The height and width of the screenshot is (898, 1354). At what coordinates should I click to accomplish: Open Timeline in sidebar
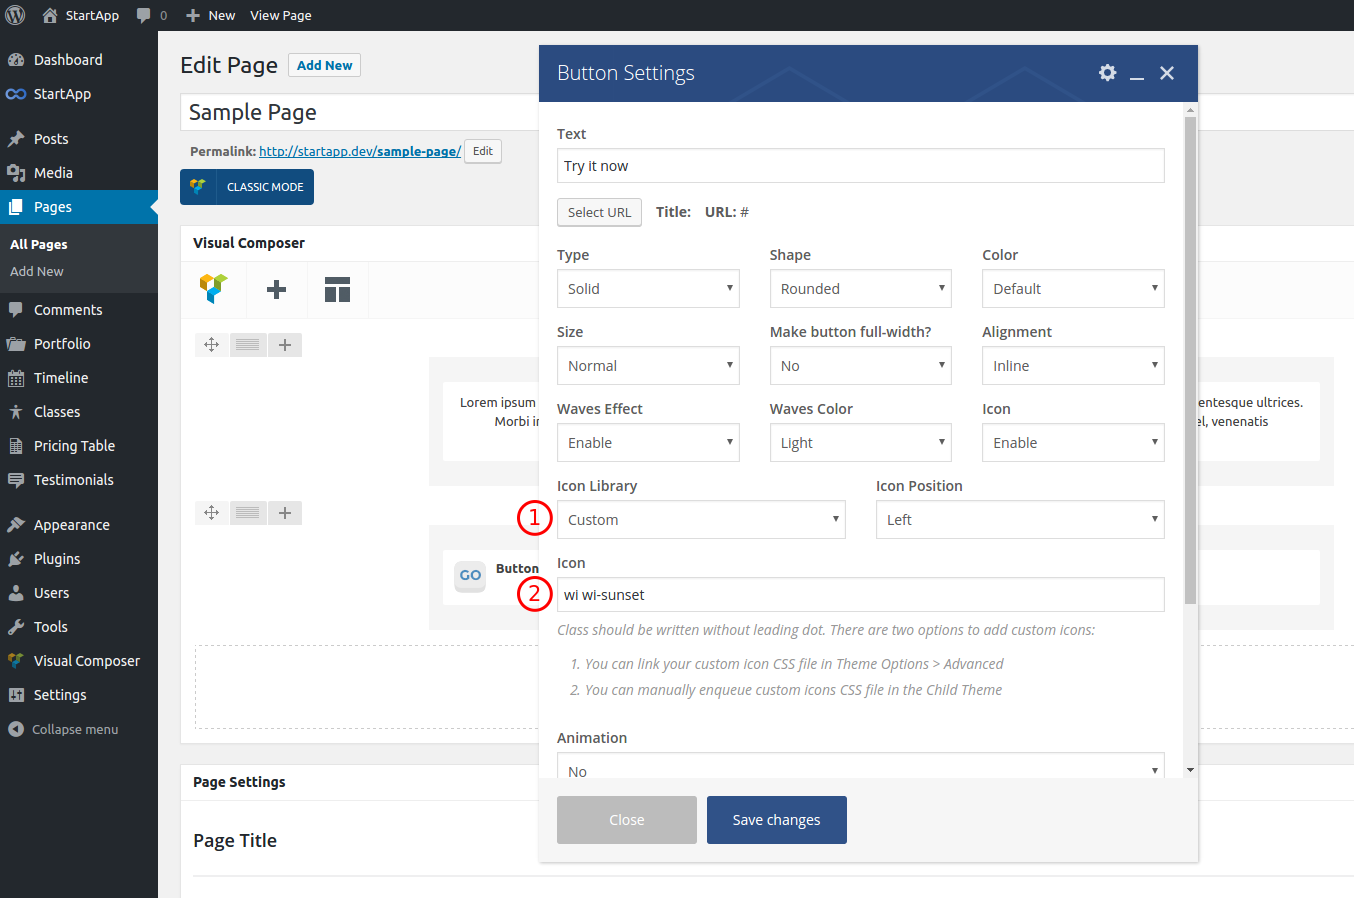[79, 378]
